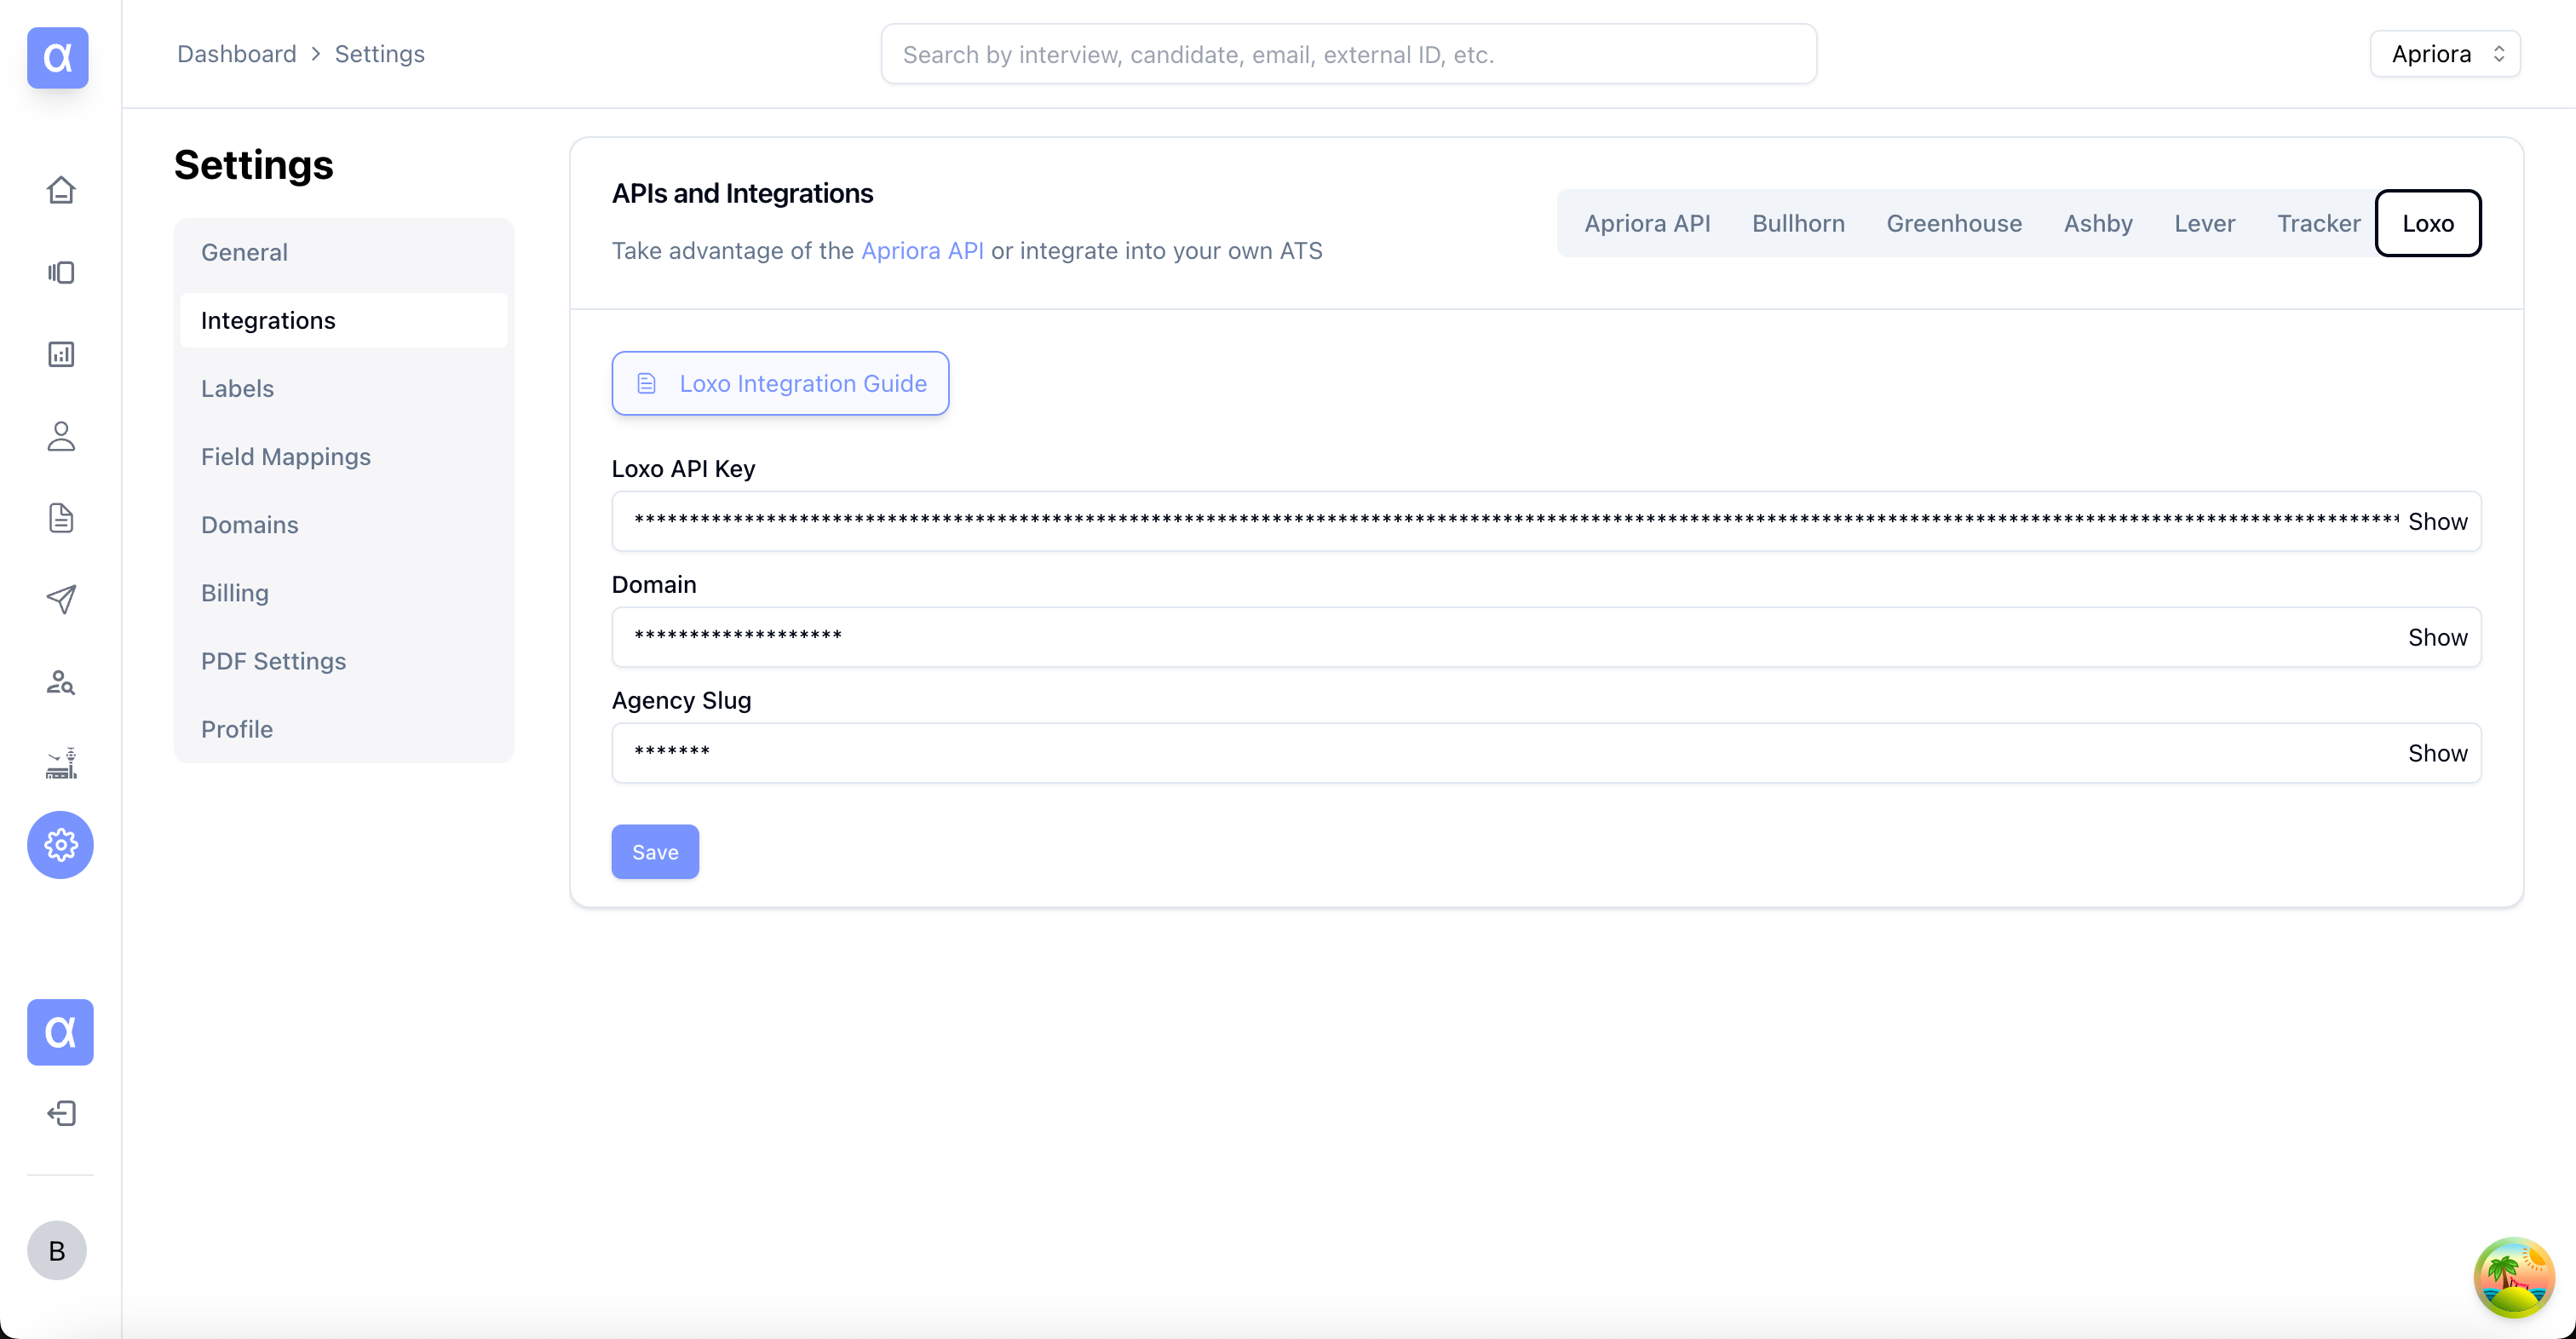Go to Dashboard breadcrumb
Viewport: 2576px width, 1339px height.
236,54
